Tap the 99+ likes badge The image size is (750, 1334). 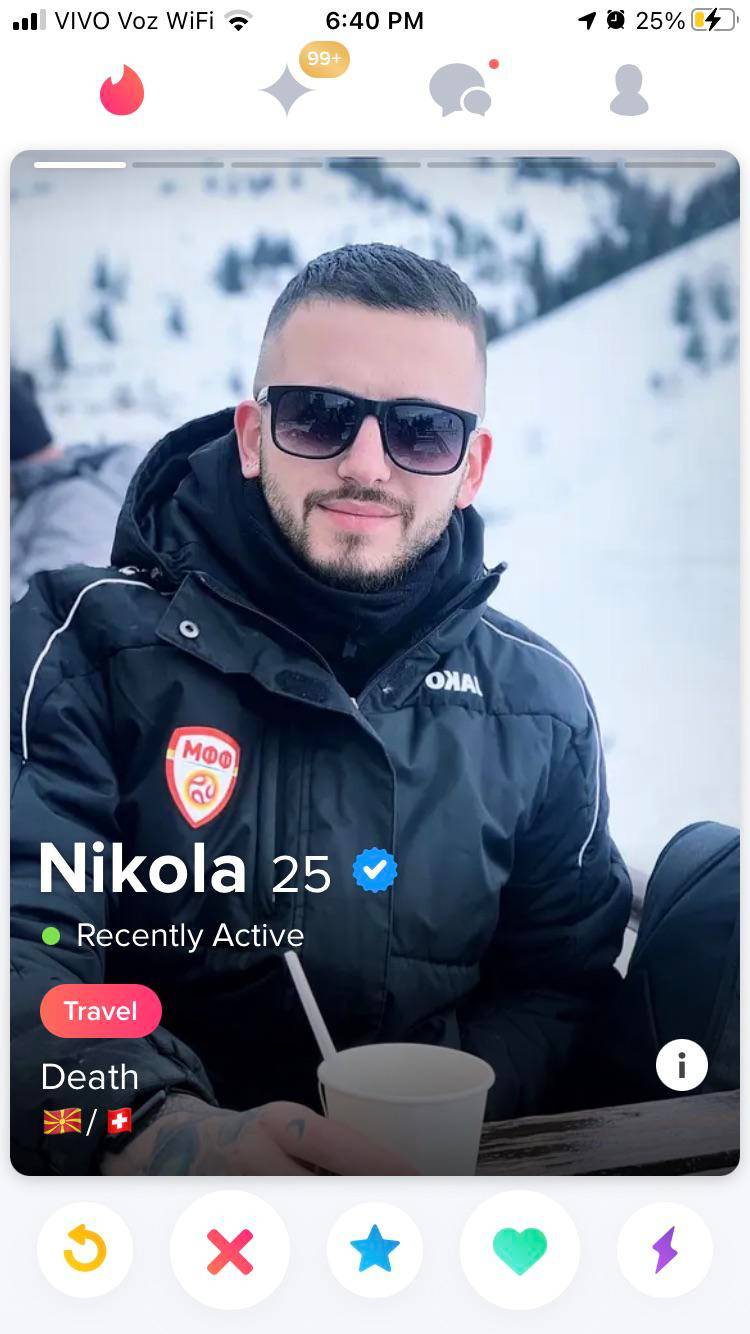[324, 59]
